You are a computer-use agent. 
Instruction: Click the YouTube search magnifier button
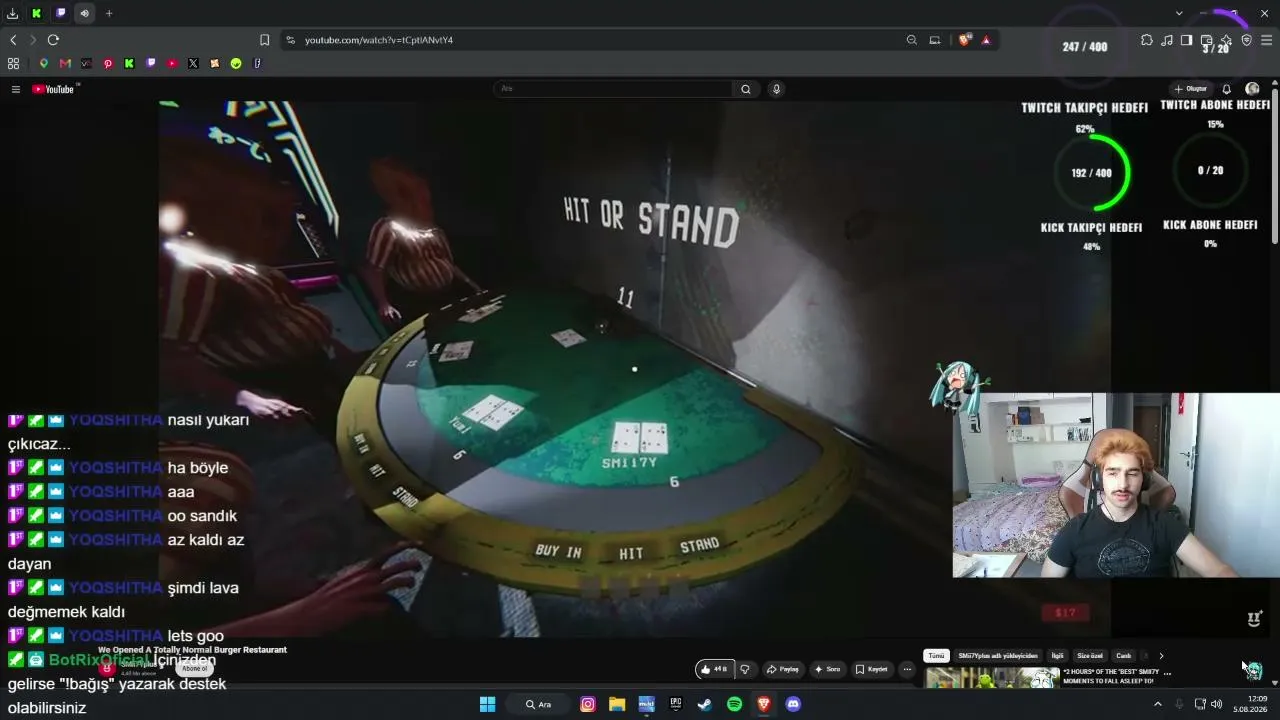click(745, 89)
